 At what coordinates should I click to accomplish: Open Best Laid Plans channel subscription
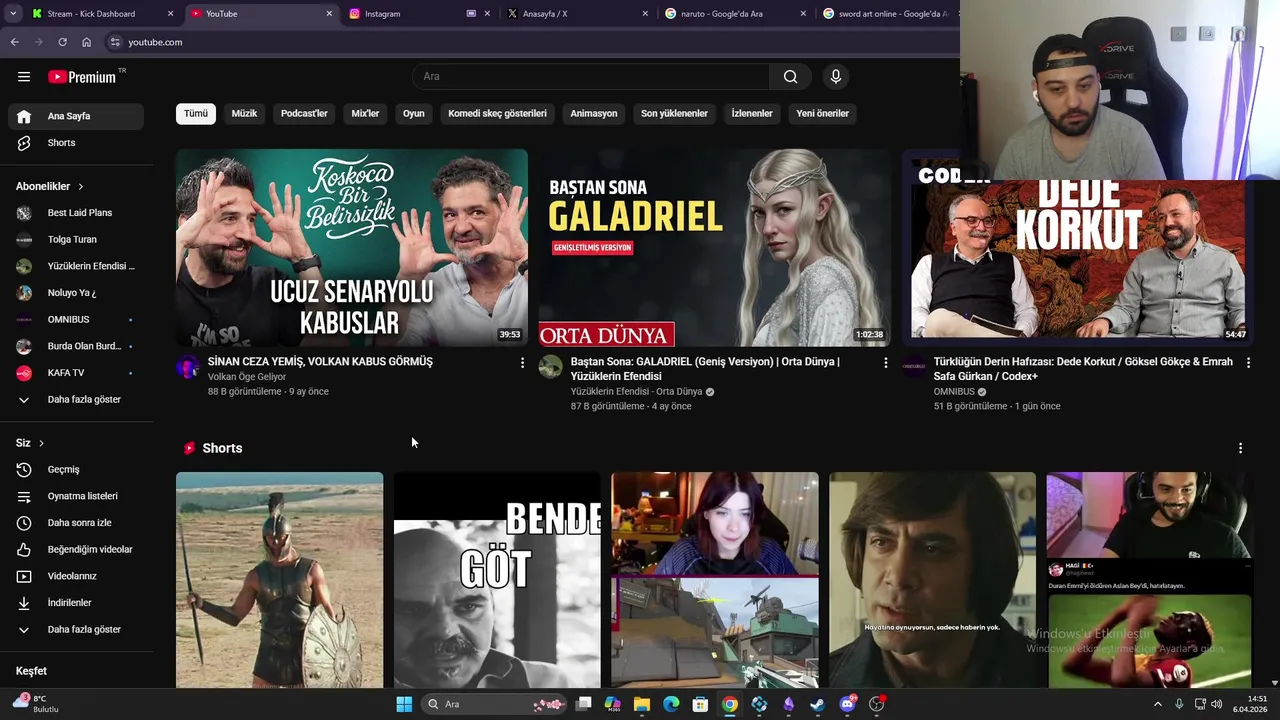pos(76,213)
